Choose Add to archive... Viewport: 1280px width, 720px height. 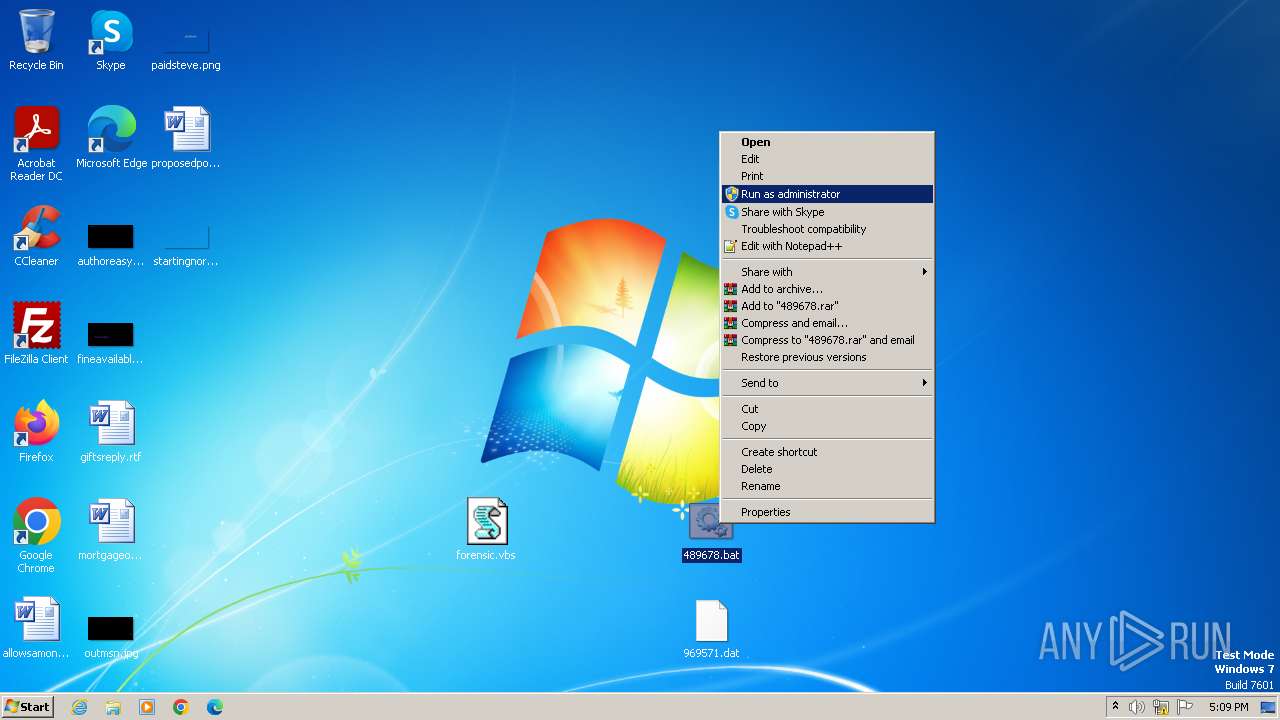coord(827,289)
